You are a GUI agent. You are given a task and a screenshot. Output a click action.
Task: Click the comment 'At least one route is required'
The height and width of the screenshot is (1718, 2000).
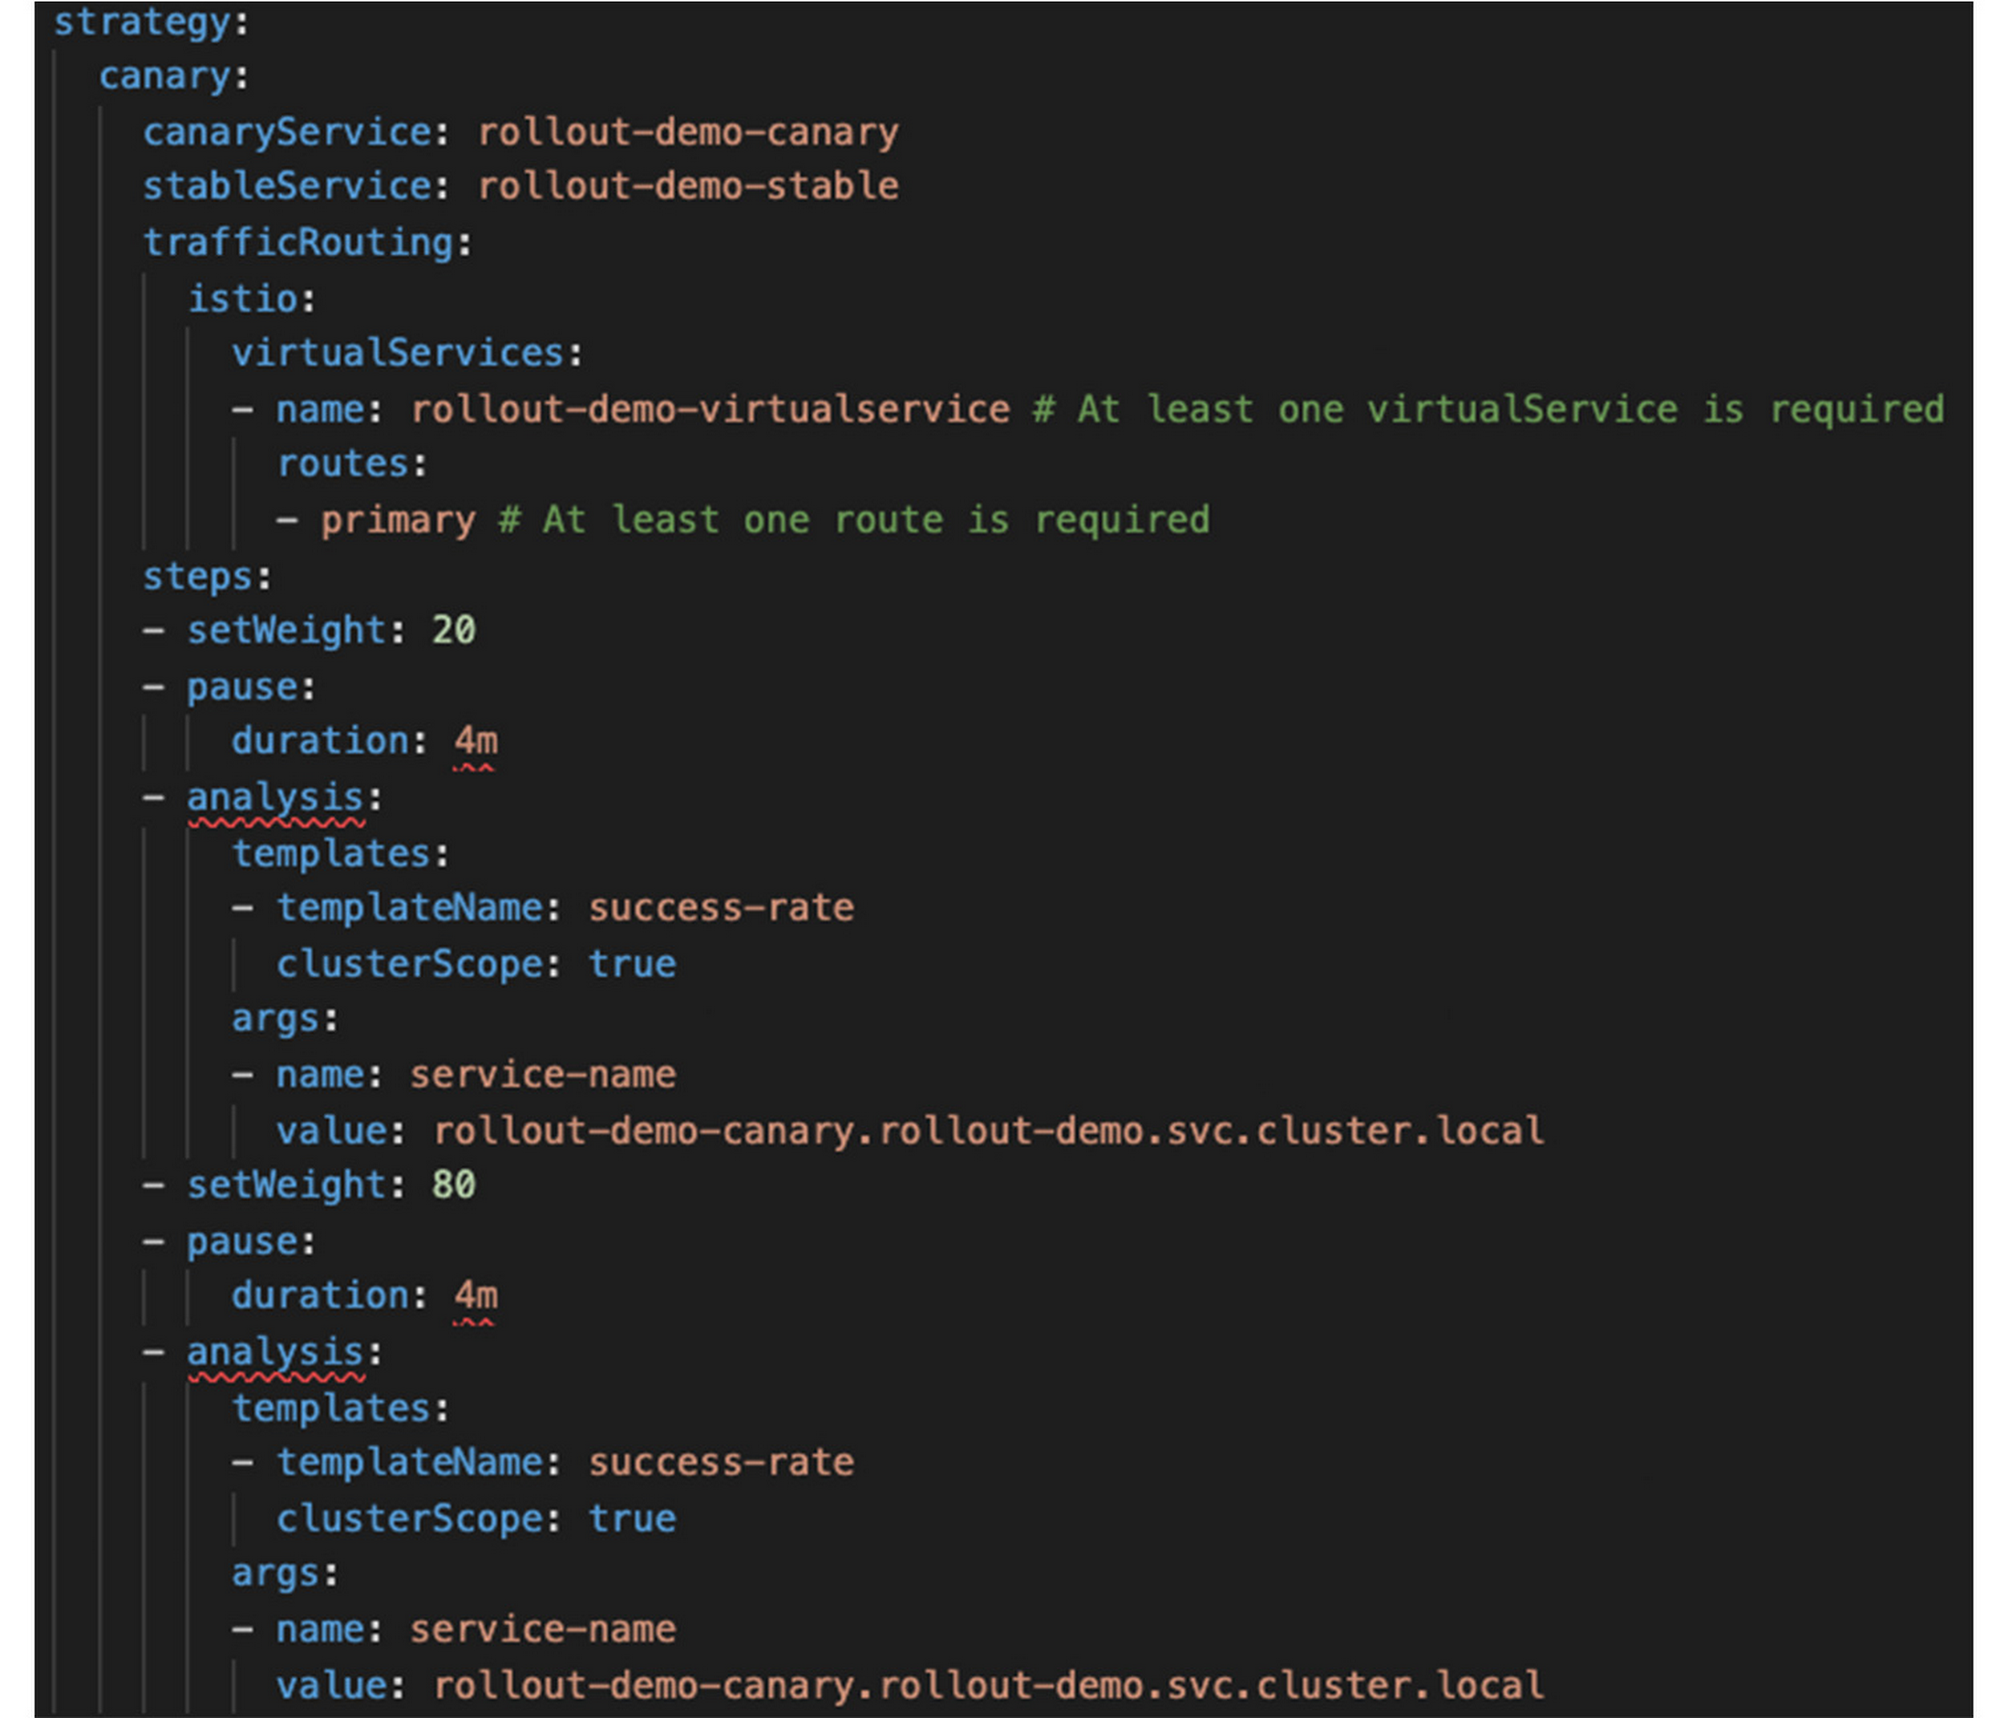(854, 520)
